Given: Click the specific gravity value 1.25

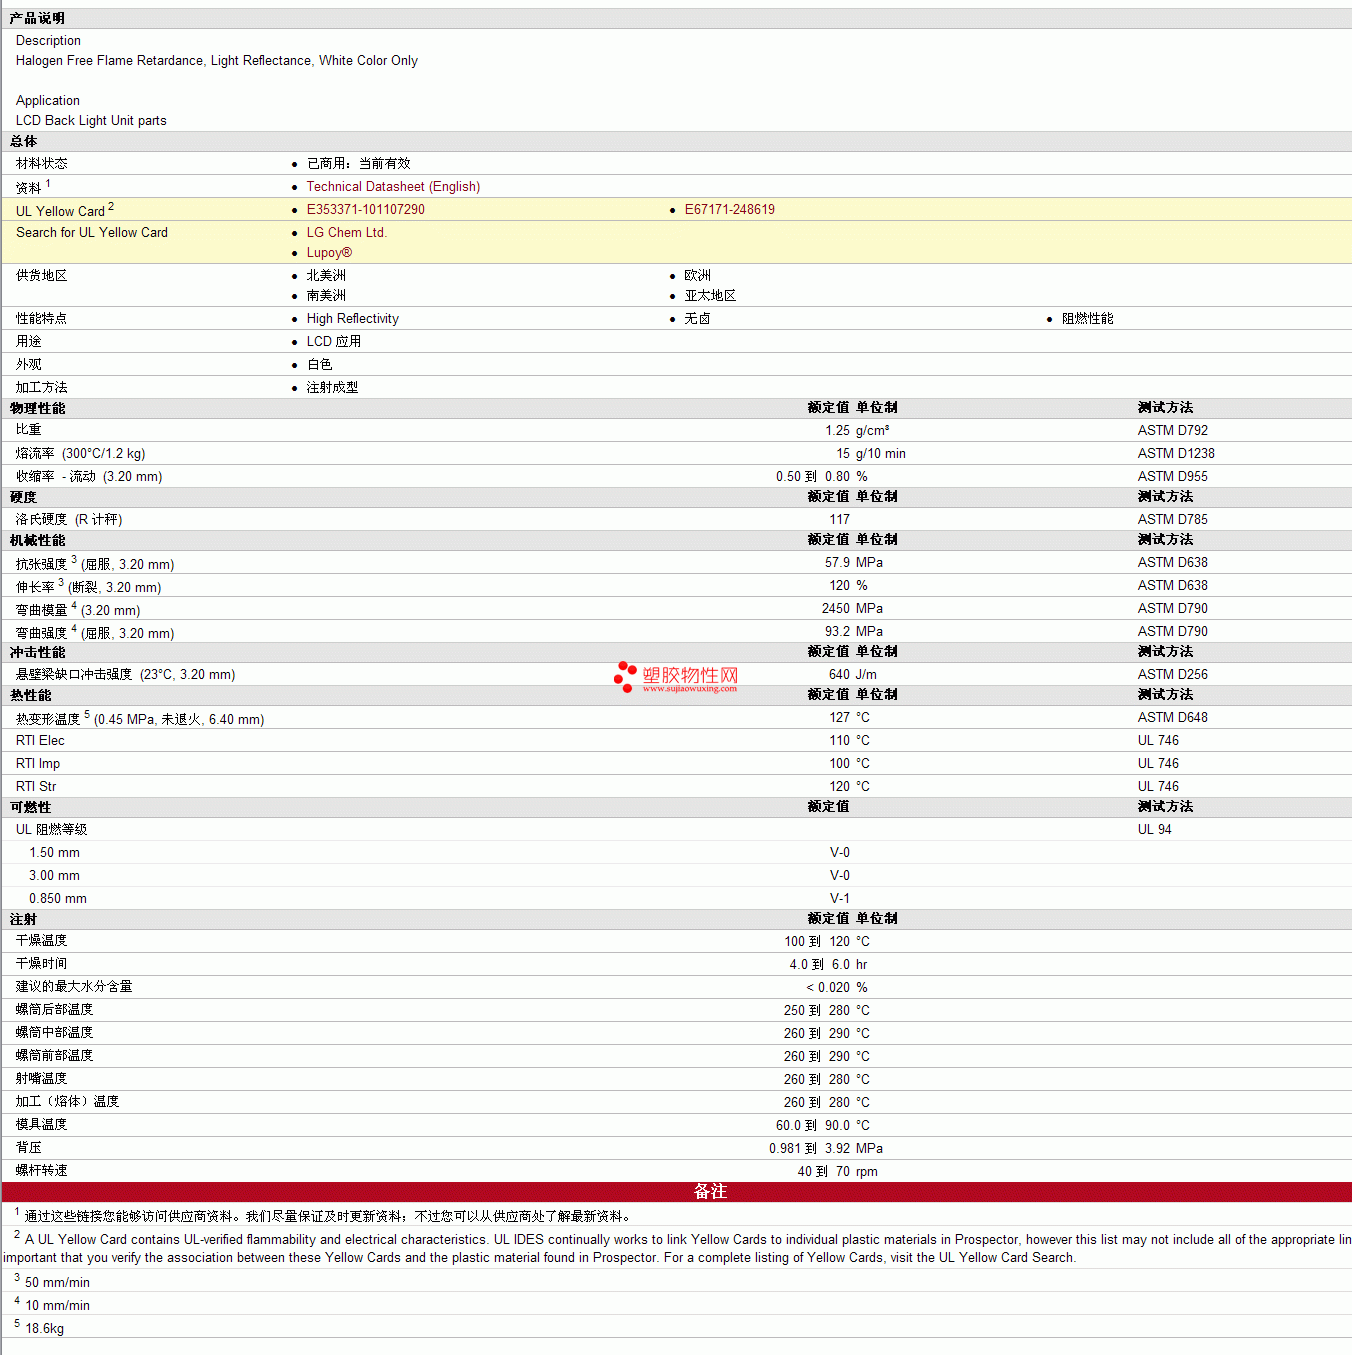Looking at the screenshot, I should [837, 430].
